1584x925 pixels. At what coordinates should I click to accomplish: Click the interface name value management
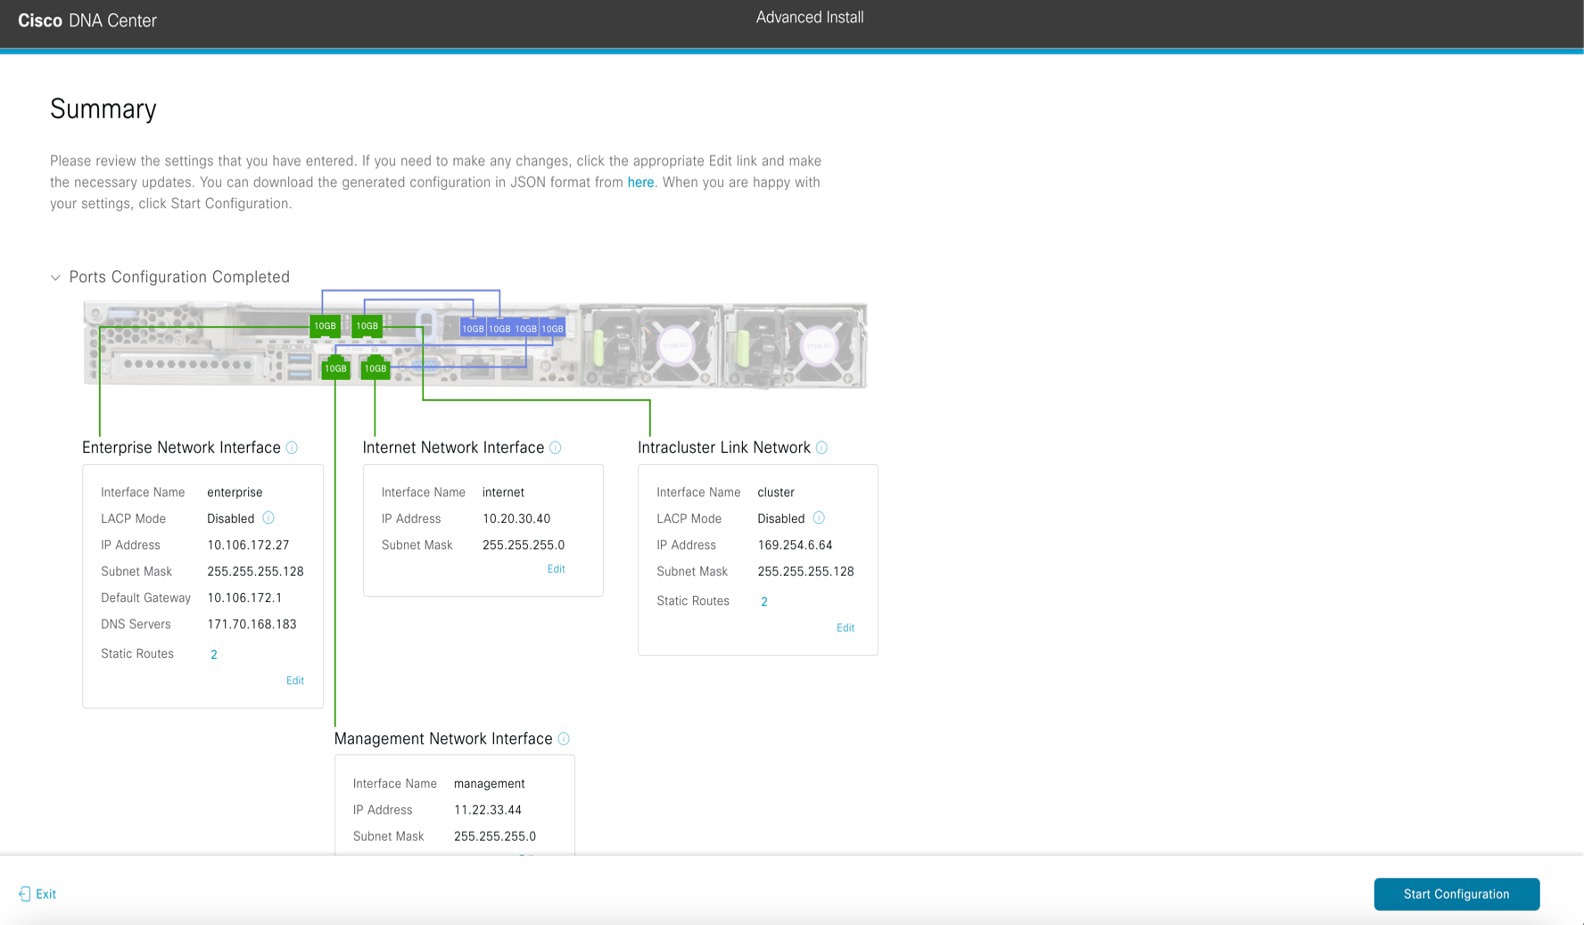point(489,784)
